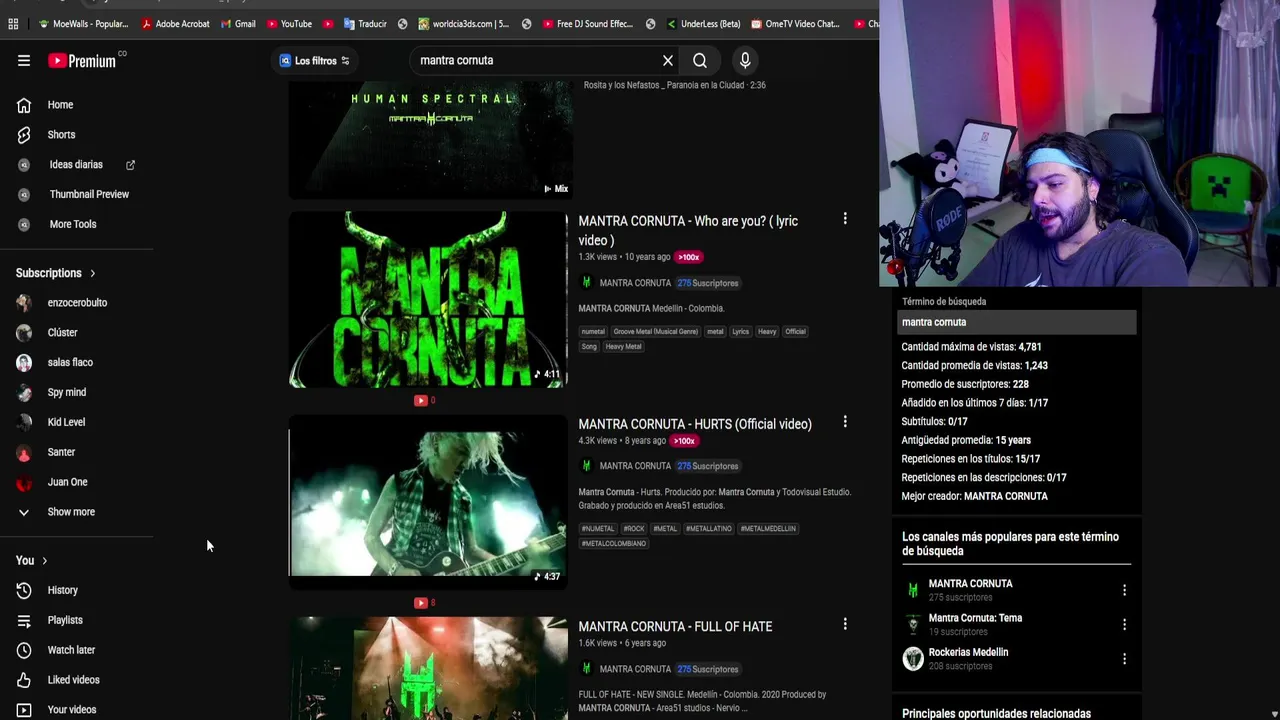
Task: Open options for MANTRA CORNUTA popular channel
Action: tap(1124, 590)
